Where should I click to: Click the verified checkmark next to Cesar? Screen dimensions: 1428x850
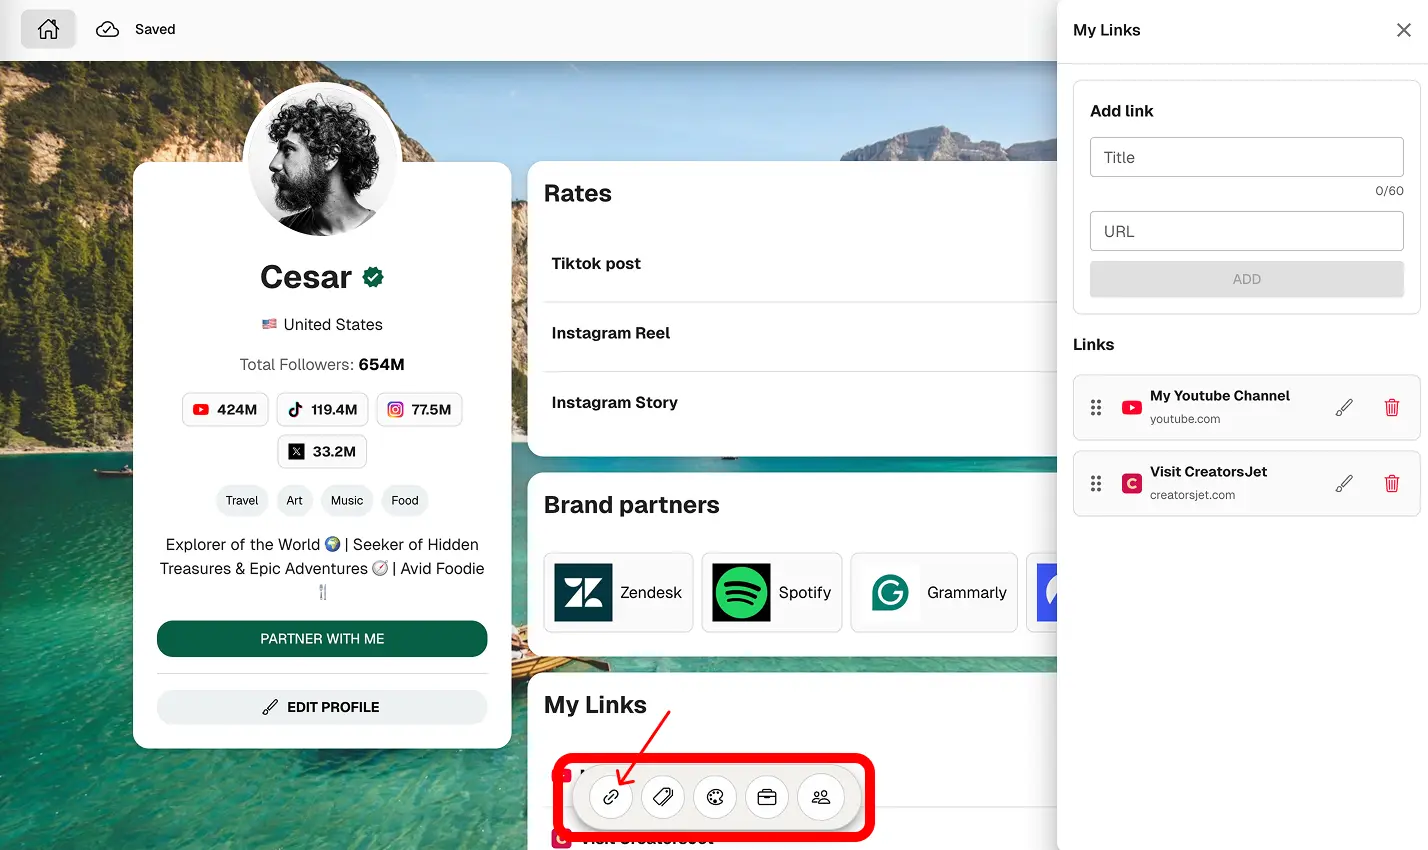pos(372,276)
